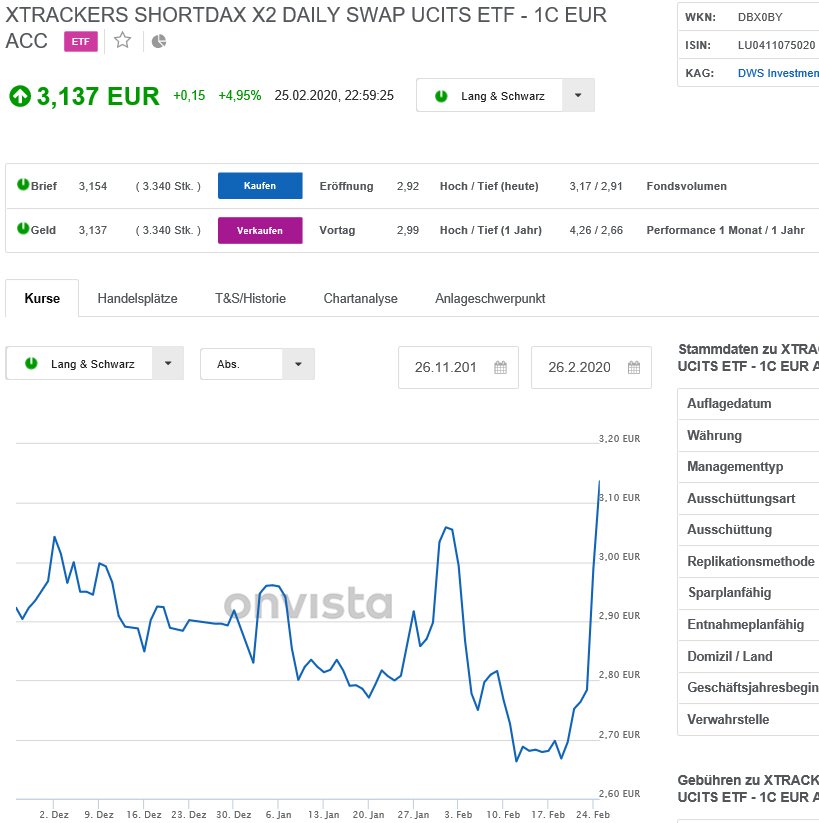Click the pie chart portfolio icon
Image resolution: width=819 pixels, height=823 pixels.
pyautogui.click(x=159, y=41)
